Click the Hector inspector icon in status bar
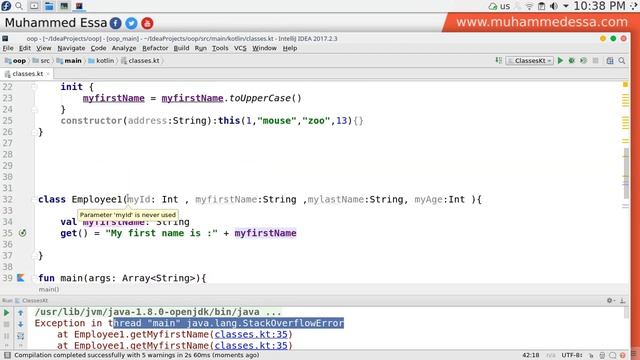The width and height of the screenshot is (640, 360). tap(602, 356)
